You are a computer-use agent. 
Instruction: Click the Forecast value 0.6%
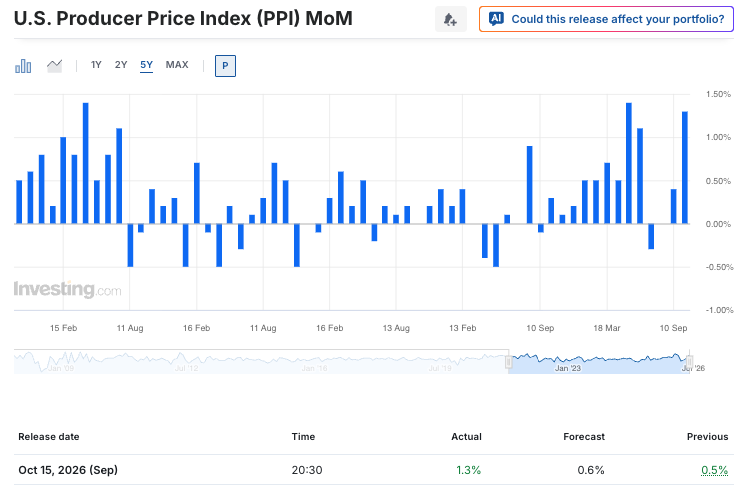tap(591, 470)
